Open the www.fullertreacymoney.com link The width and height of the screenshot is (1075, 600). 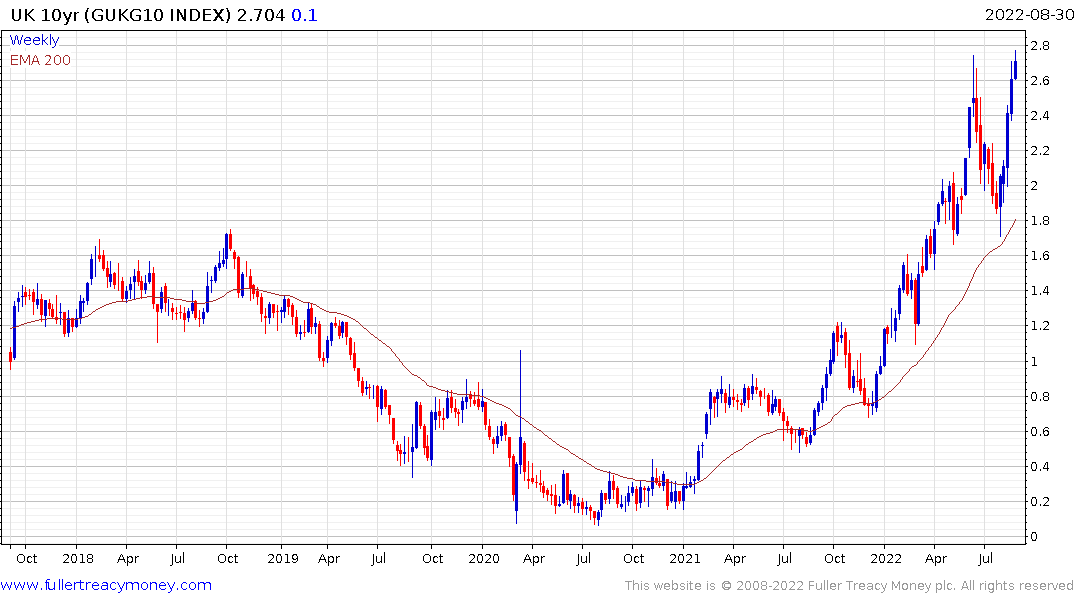coord(106,585)
